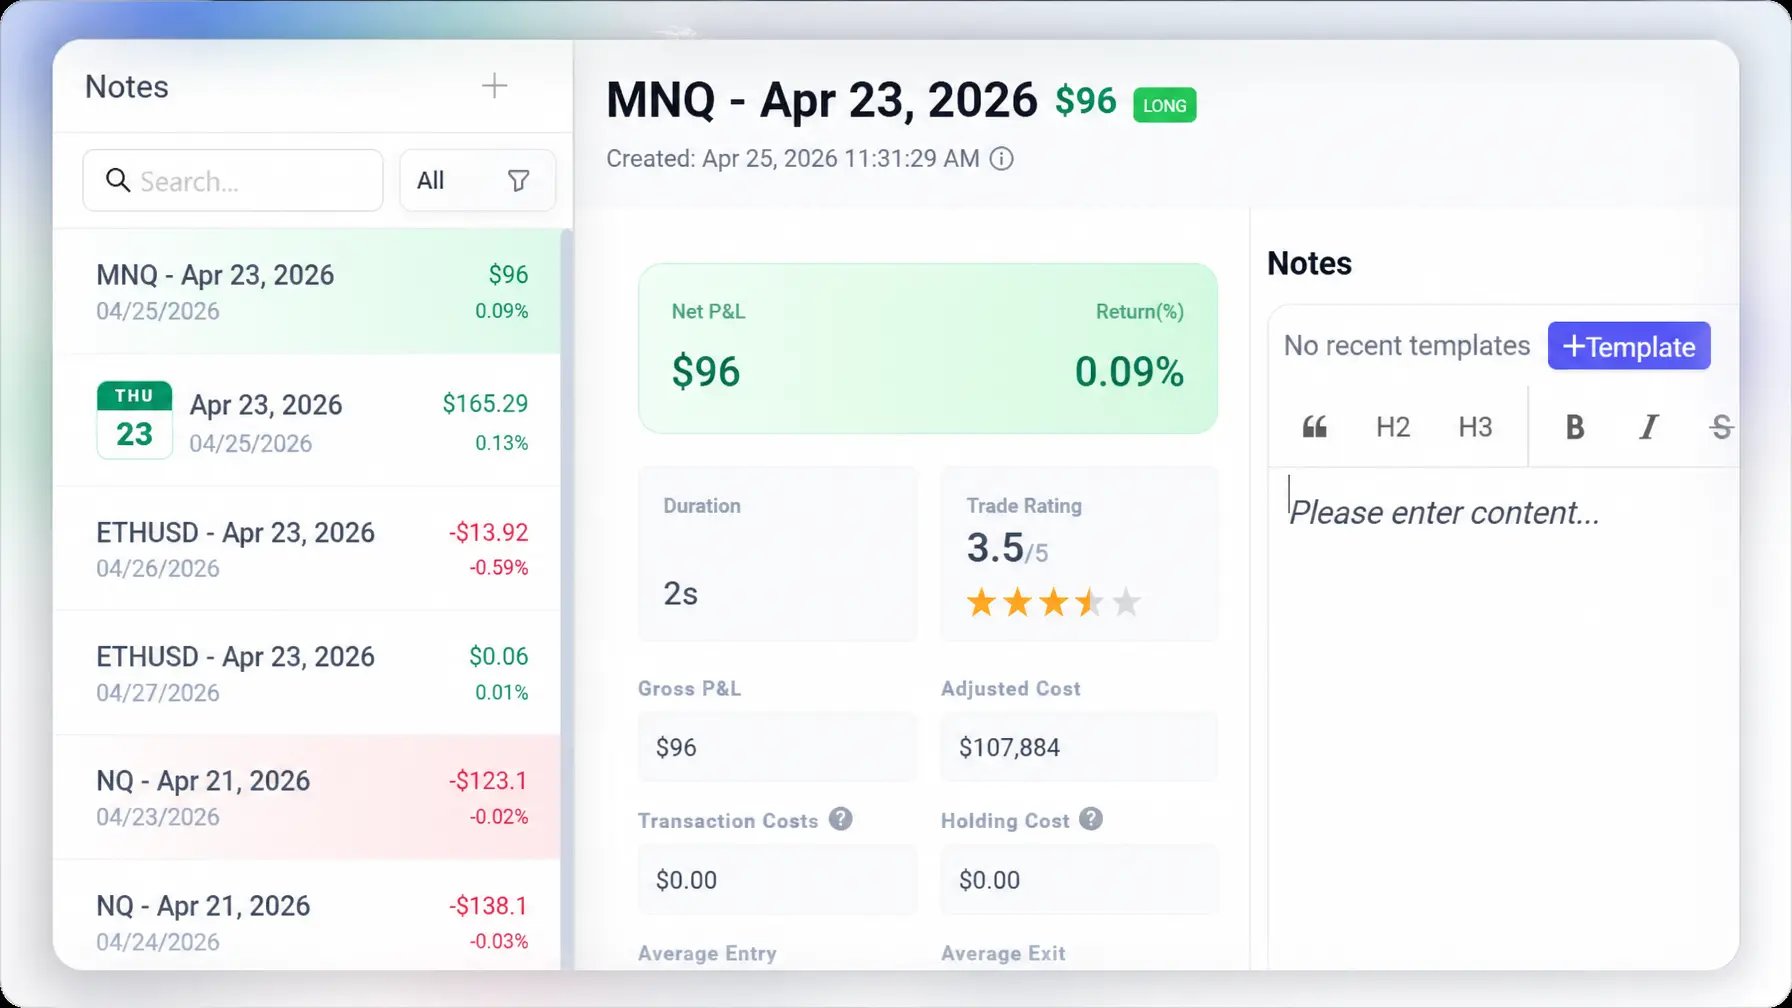Open Holding Cost help icon
The width and height of the screenshot is (1792, 1008).
coord(1091,819)
